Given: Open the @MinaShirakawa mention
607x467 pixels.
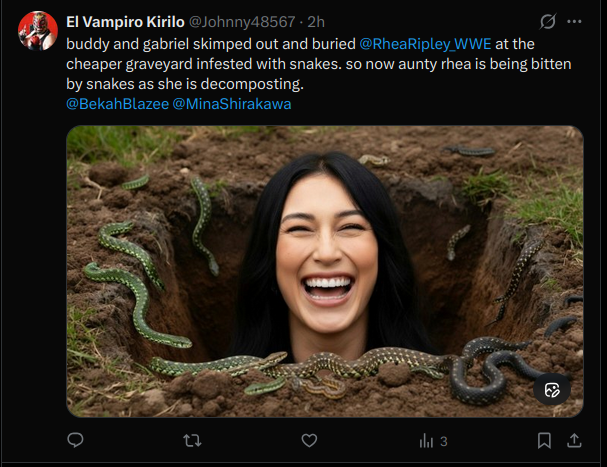Looking at the screenshot, I should (x=232, y=103).
